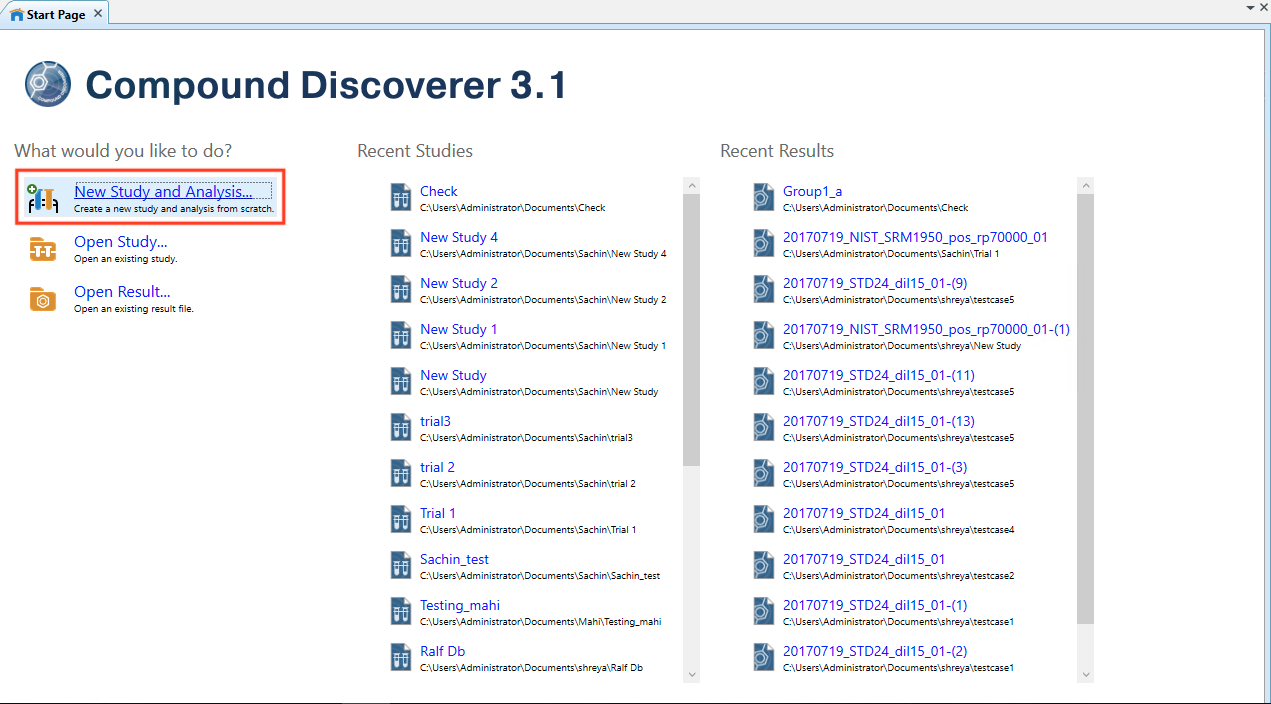Open the Open Result... link

(122, 292)
